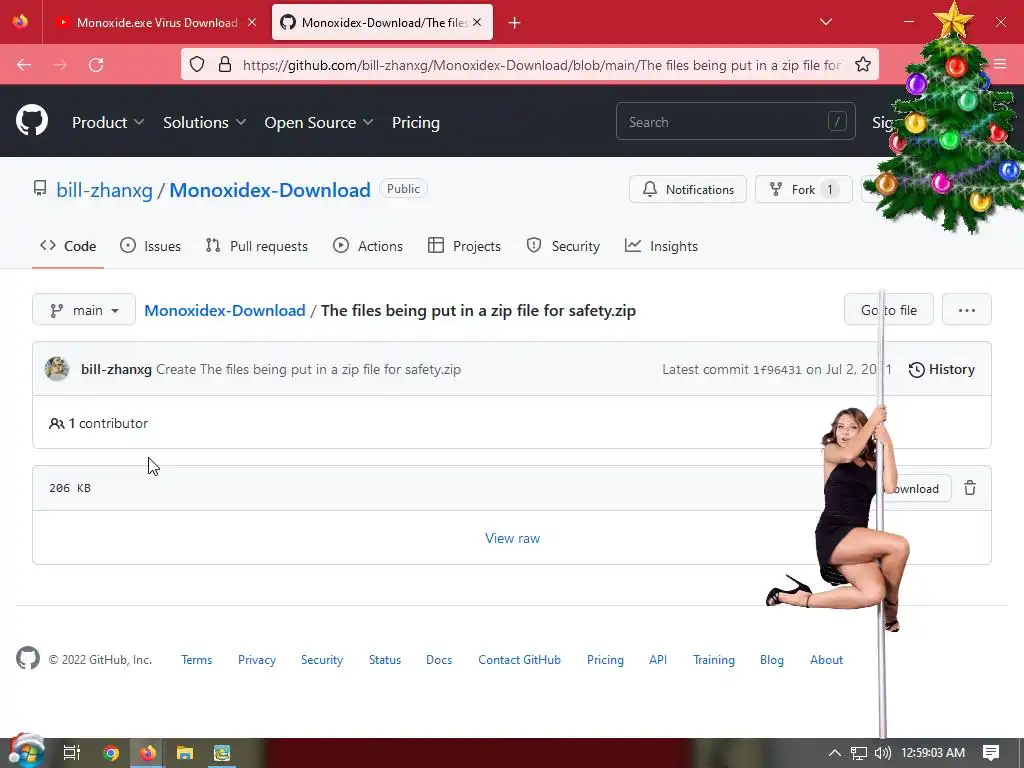Open the commit message Create The files link
Viewport: 1024px width, 768px height.
(308, 369)
